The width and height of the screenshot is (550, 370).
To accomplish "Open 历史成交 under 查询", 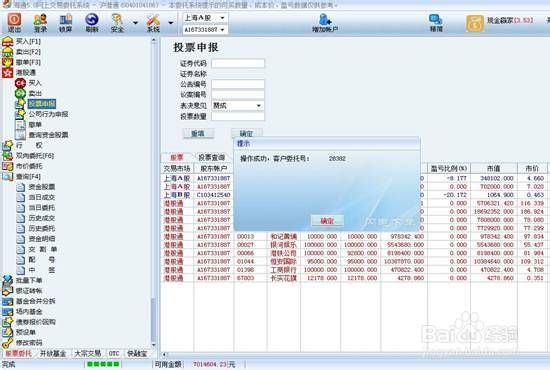I will tap(41, 218).
